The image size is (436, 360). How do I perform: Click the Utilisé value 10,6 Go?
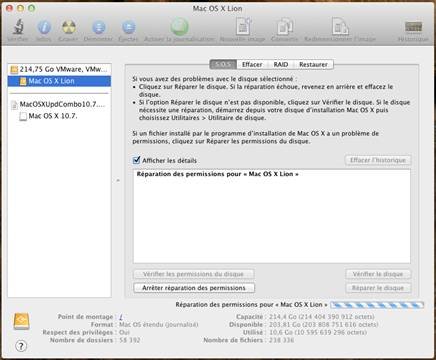[x=318, y=332]
